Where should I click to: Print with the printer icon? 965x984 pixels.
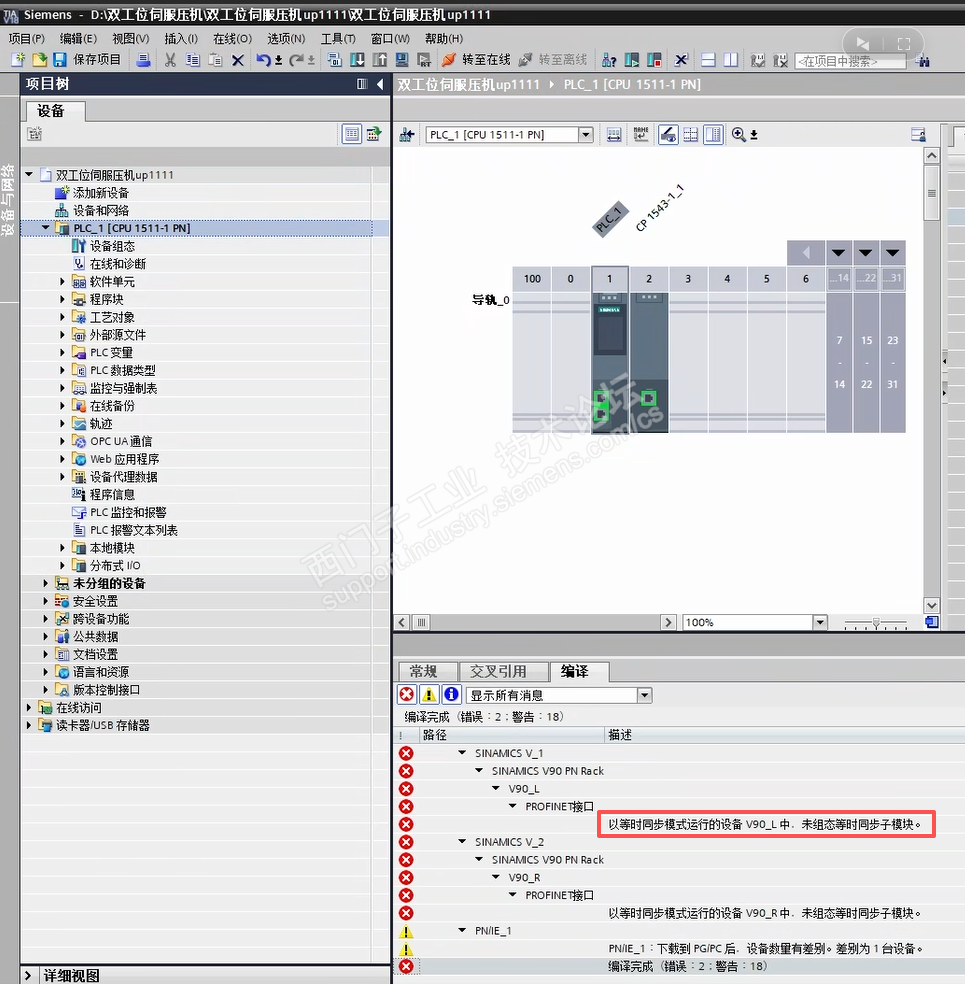pyautogui.click(x=143, y=60)
